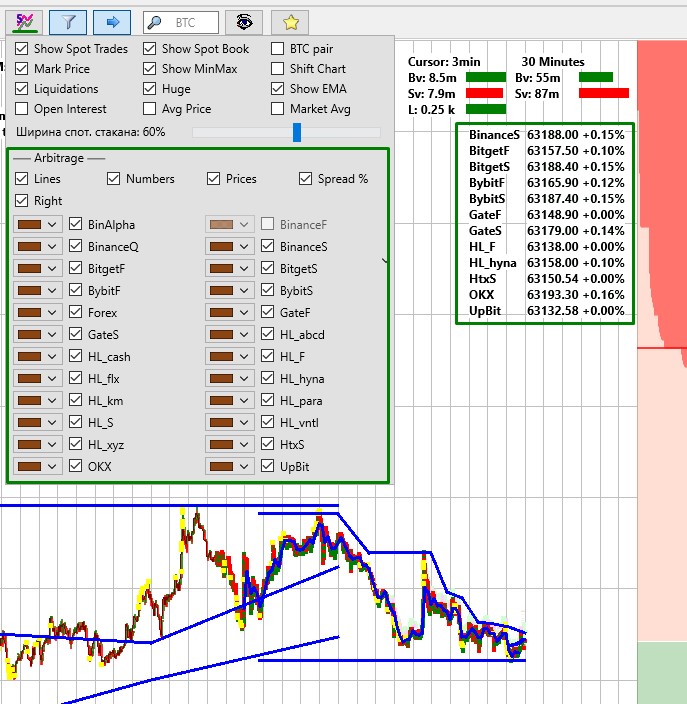Toggle HL_flx exchange checkbox
Viewport: 687px width, 704px height.
pyautogui.click(x=75, y=378)
